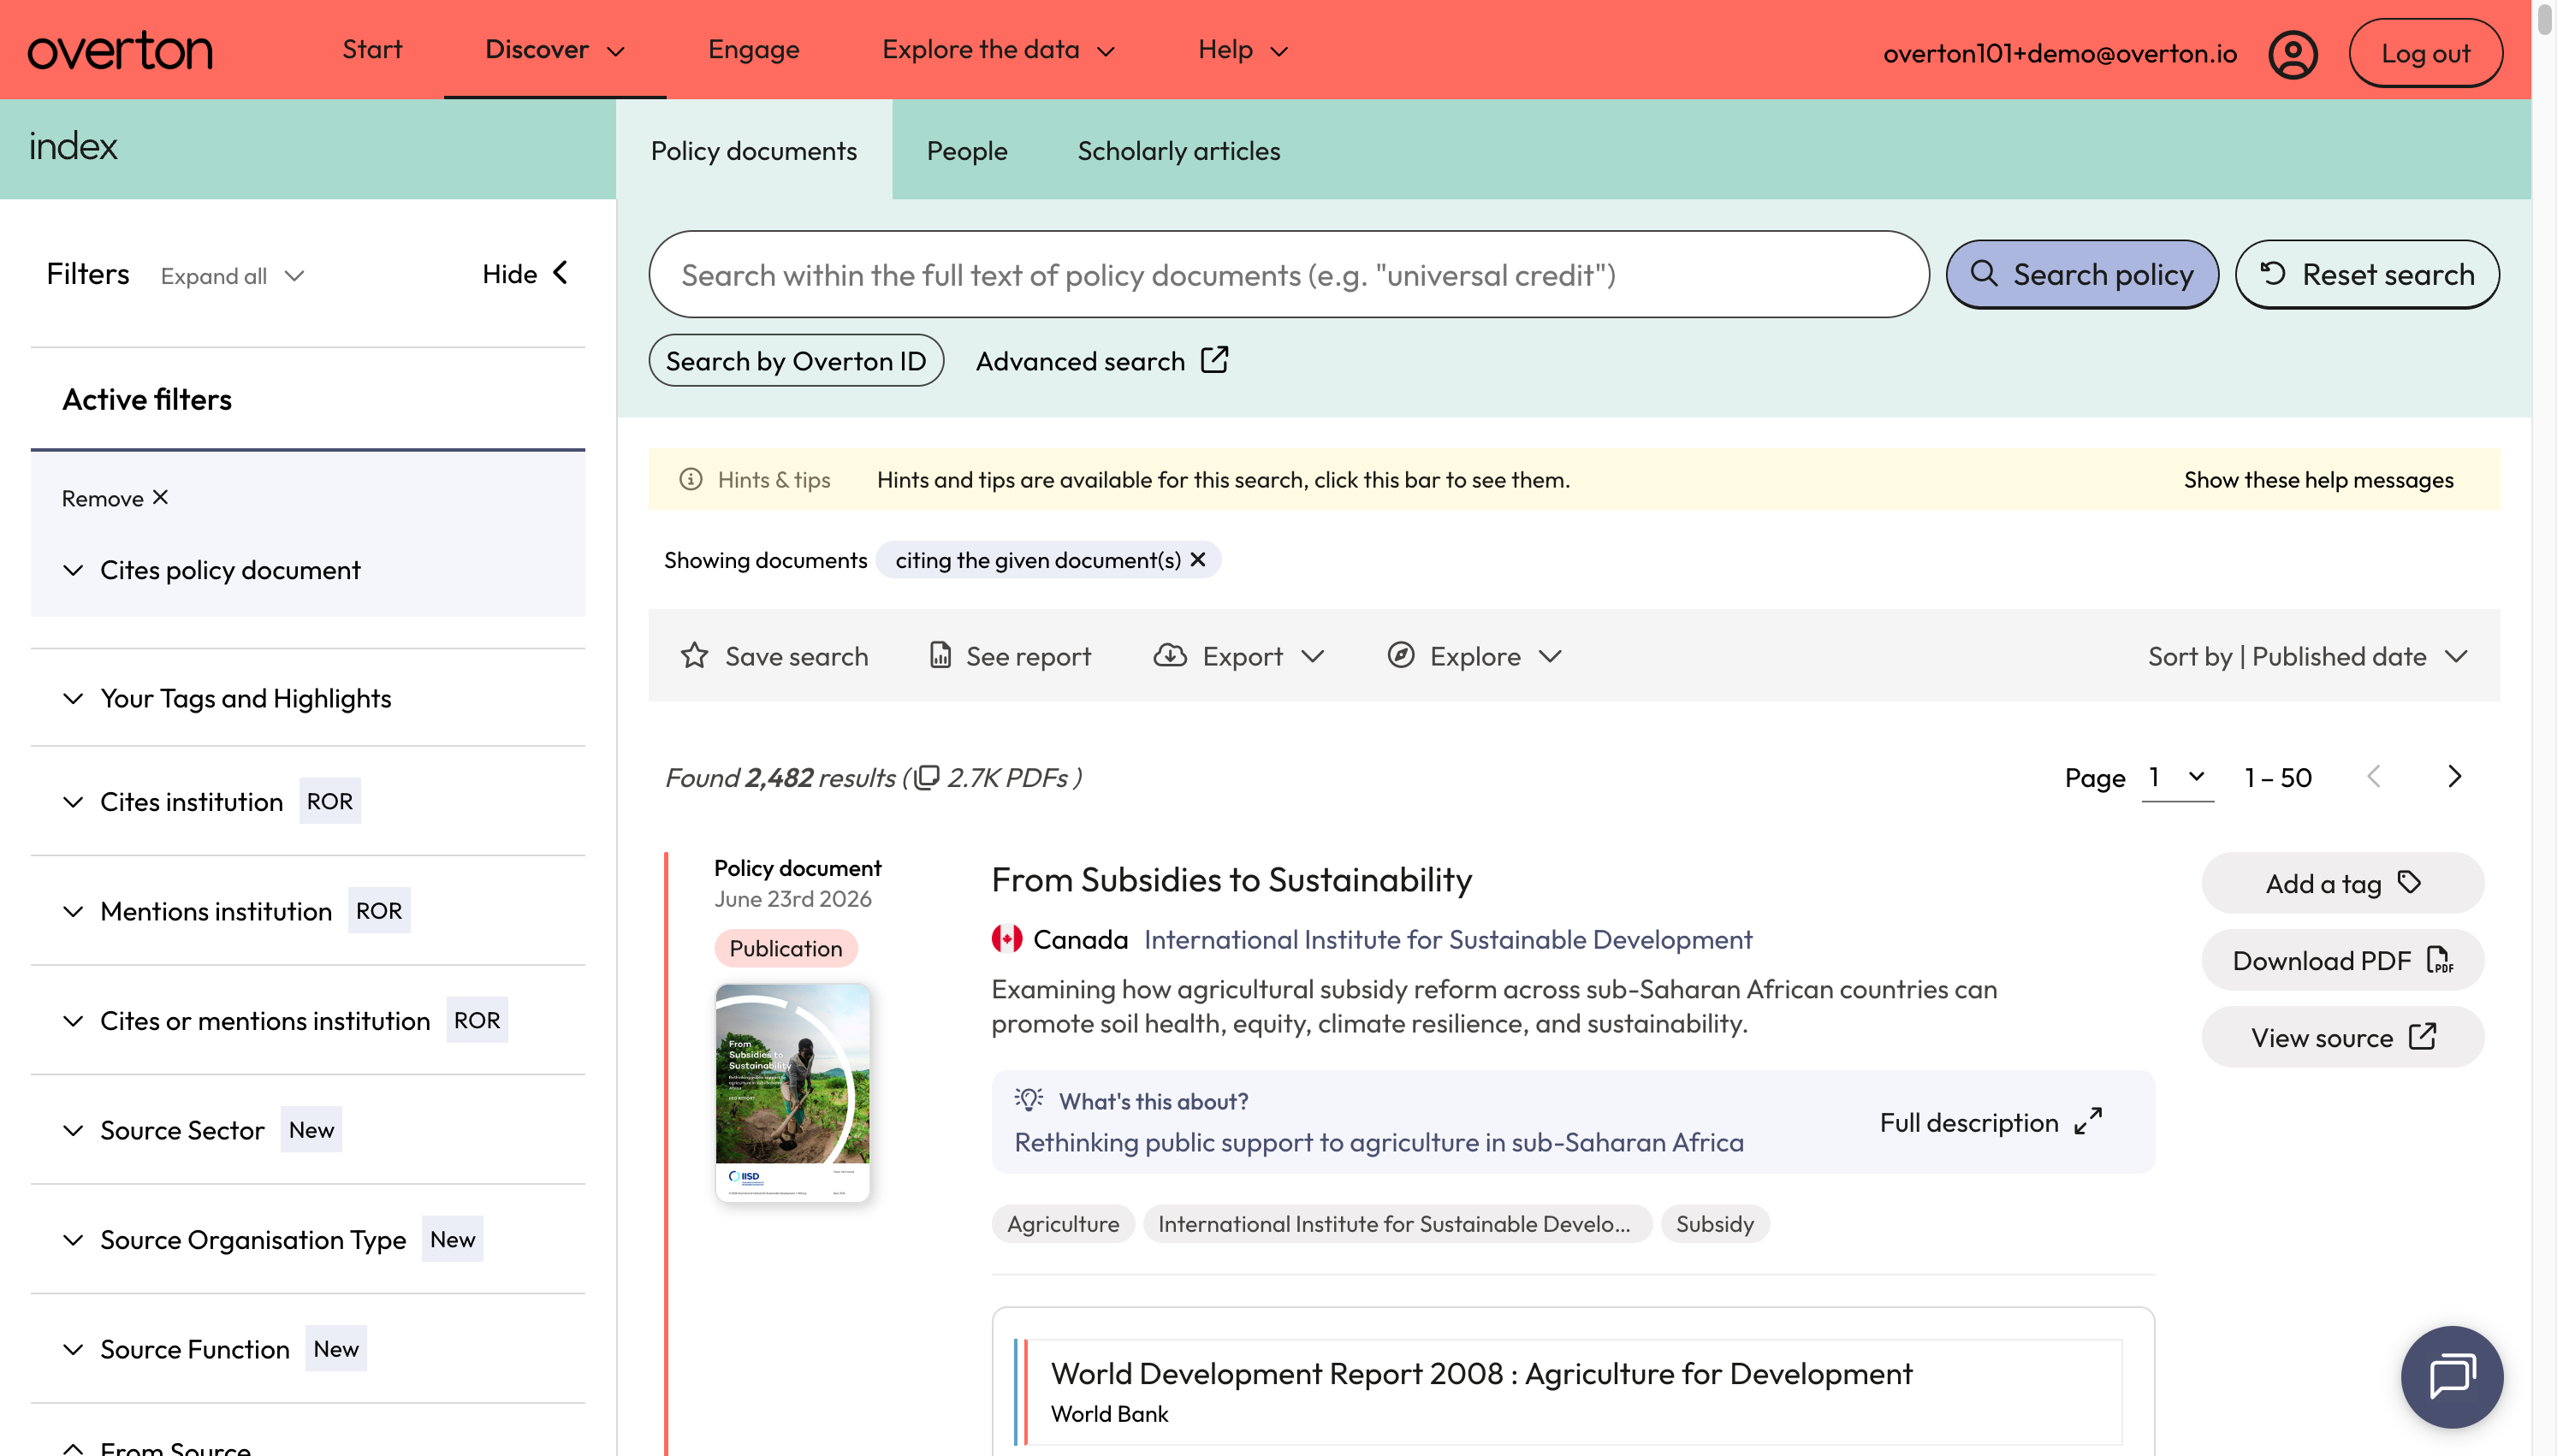Screen dimensions: 2557x1456
Task: Open Explore the data menu
Action: pos(998,50)
